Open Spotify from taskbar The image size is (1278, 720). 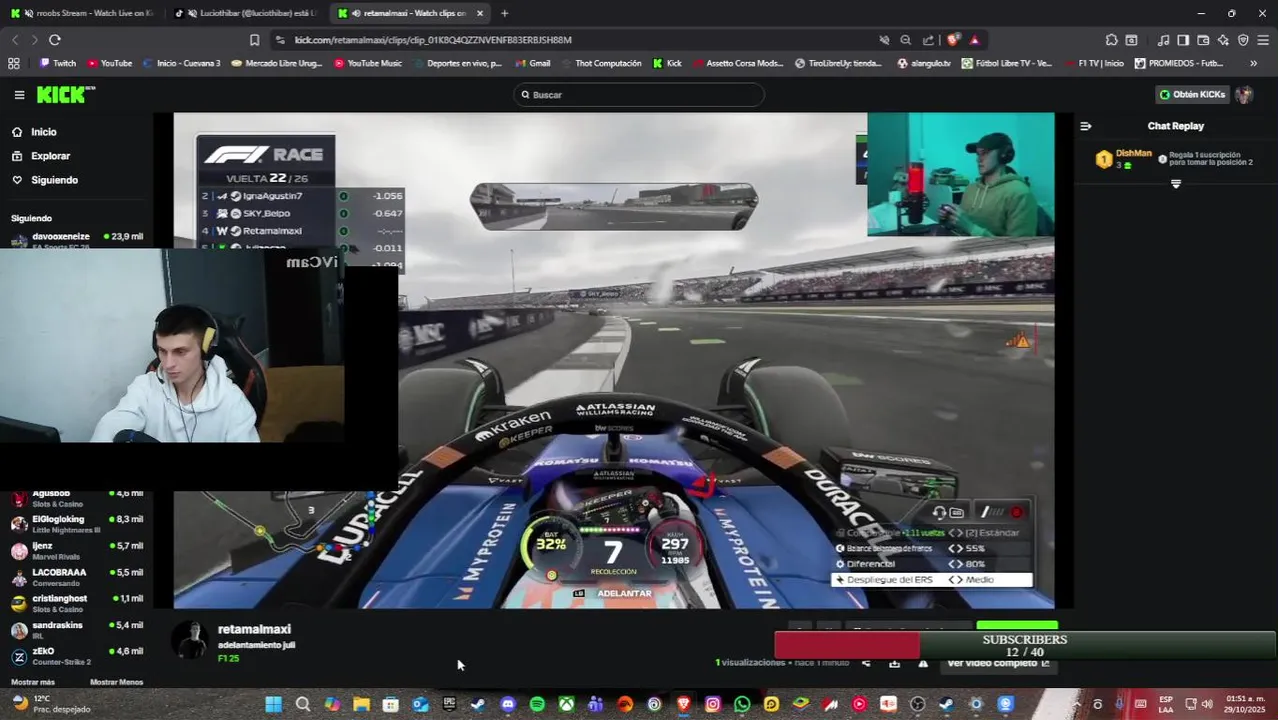pos(537,704)
